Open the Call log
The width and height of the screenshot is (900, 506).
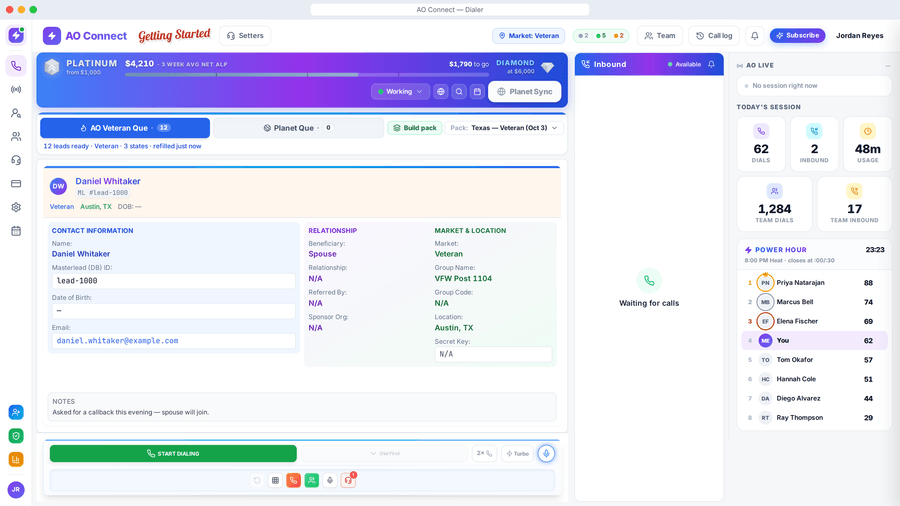(x=714, y=36)
